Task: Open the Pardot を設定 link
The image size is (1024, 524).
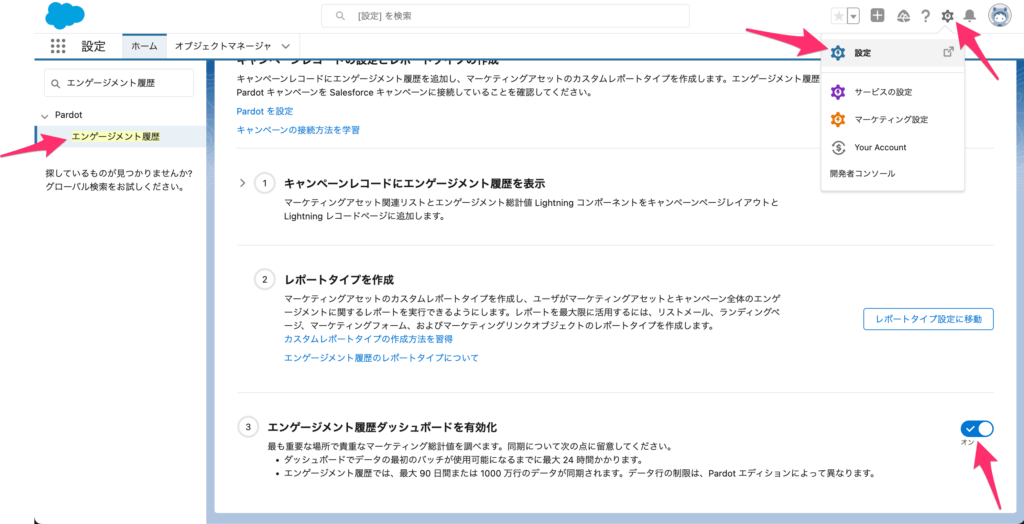Action: point(265,111)
